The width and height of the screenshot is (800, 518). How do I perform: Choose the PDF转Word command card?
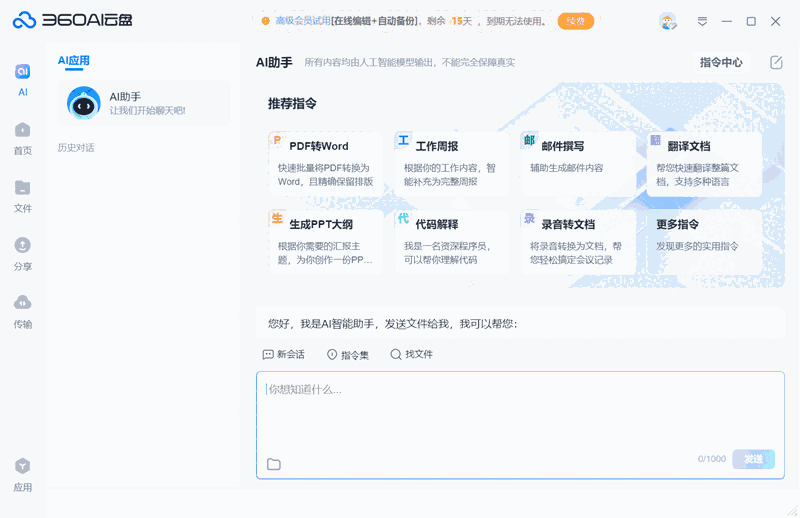pos(326,163)
